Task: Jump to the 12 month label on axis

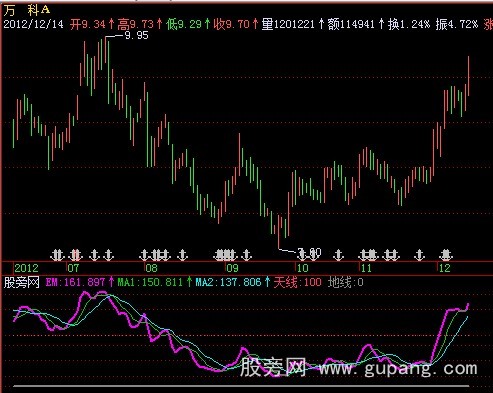Action: tap(444, 268)
